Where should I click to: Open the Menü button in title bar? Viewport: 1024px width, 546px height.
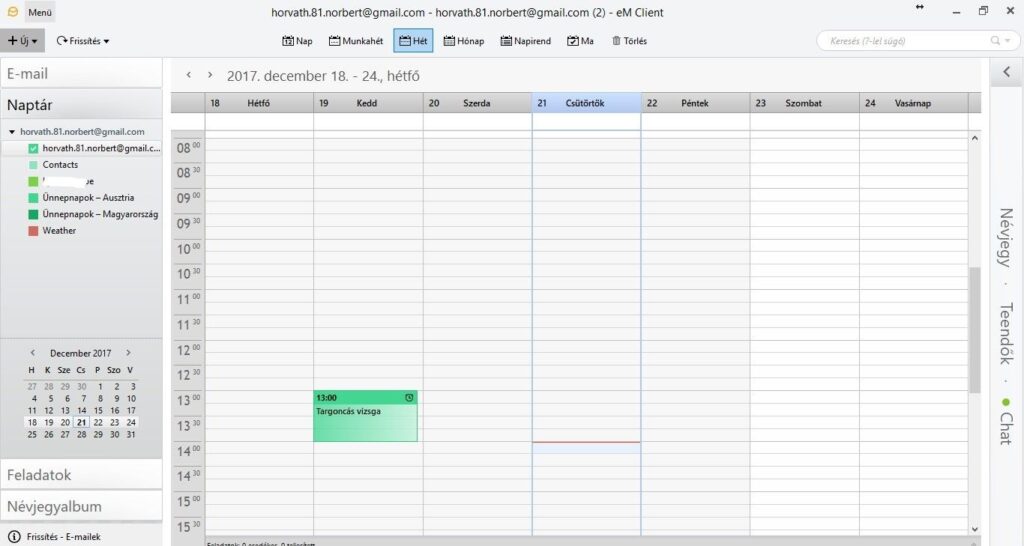coord(40,12)
